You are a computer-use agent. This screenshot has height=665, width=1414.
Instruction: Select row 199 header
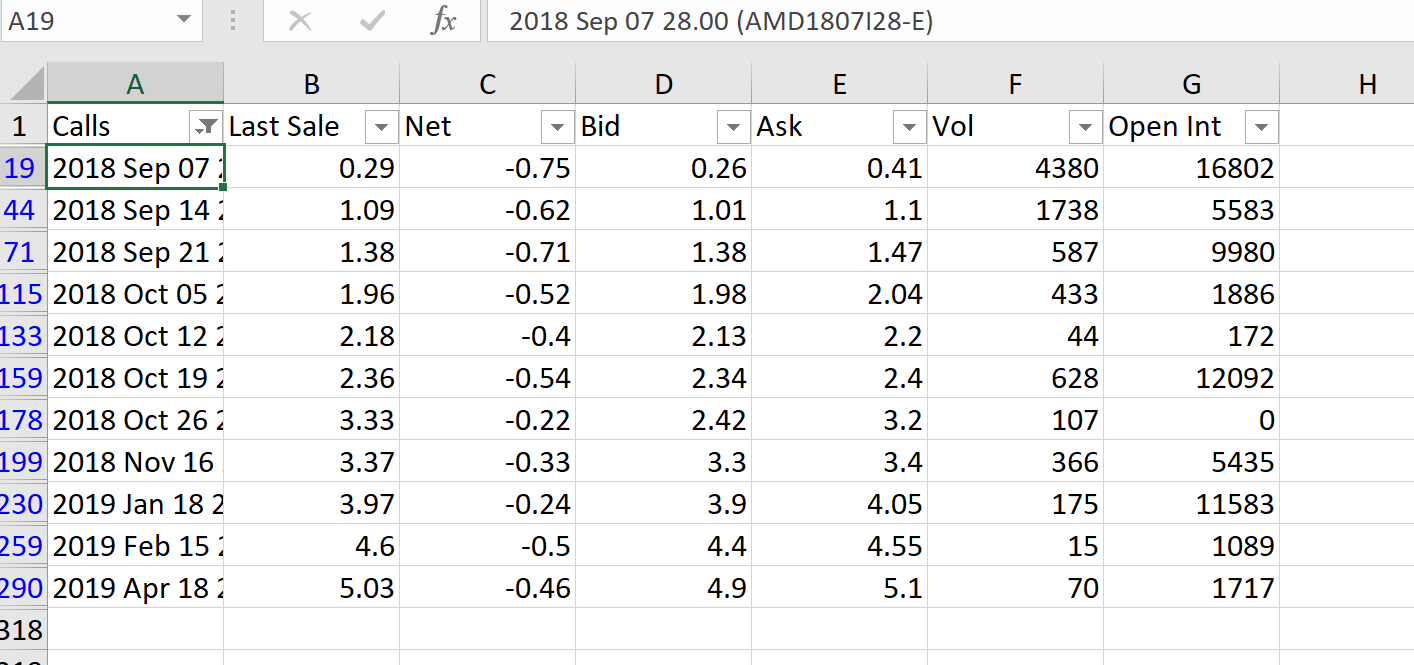tap(22, 462)
